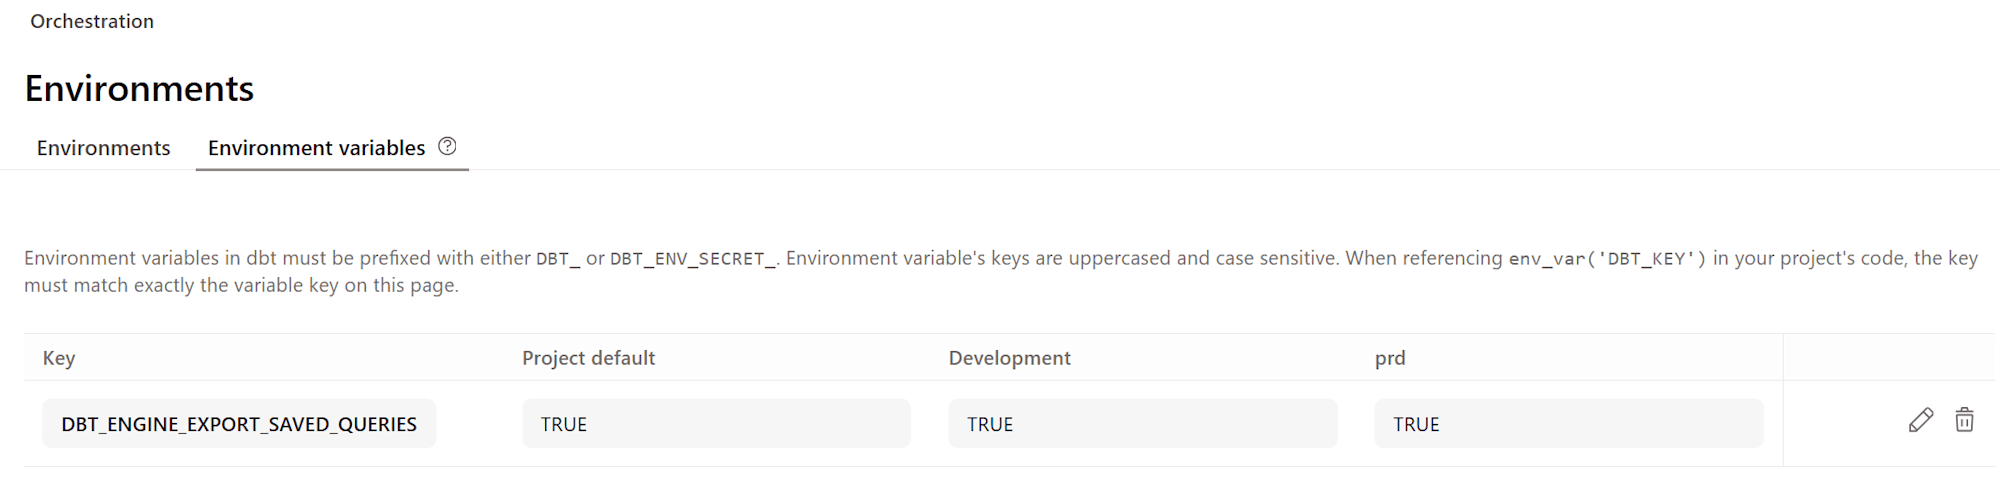This screenshot has height=493, width=2000.
Task: Delete the variable with the trash icon
Action: 1964,420
